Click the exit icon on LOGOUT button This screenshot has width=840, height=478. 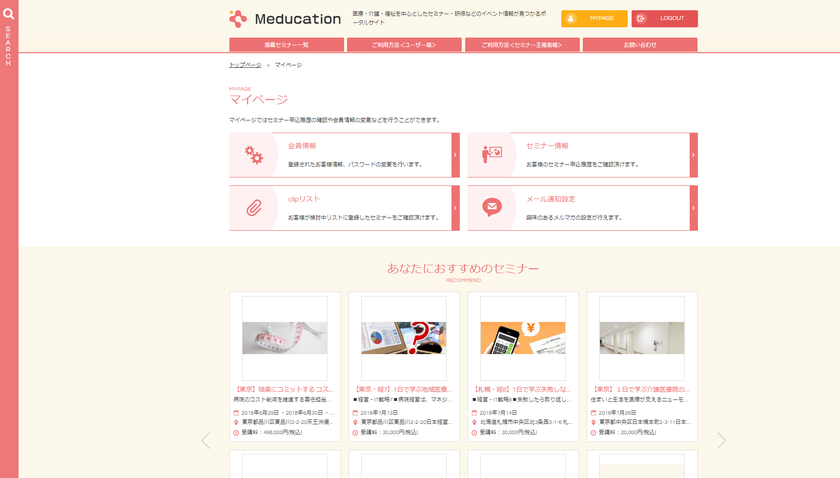coord(640,19)
